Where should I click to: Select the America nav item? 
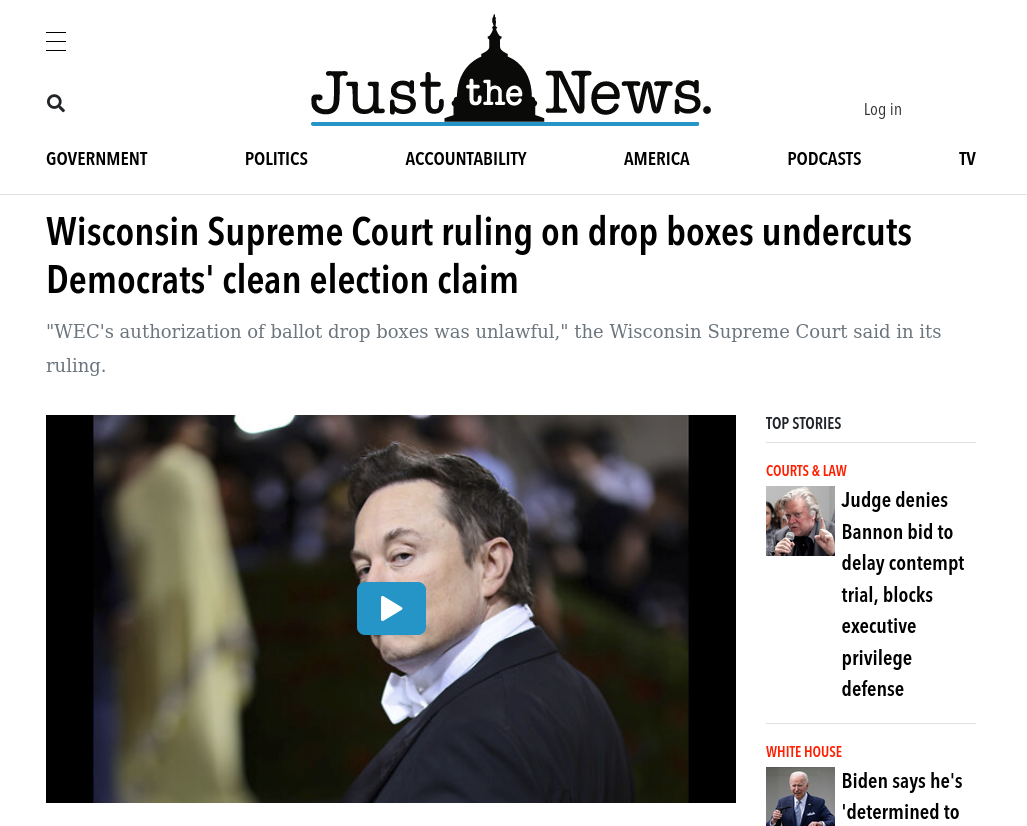click(x=656, y=159)
